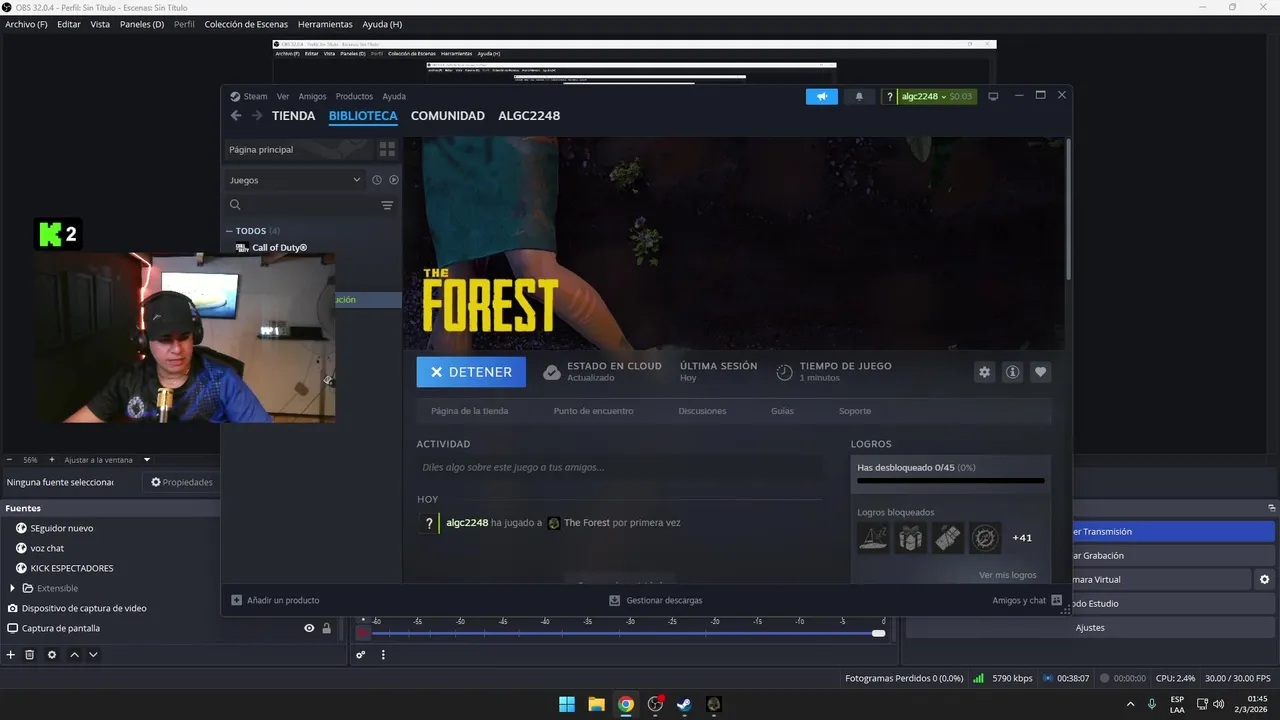Click the Amigos y chat icon
The image size is (1280, 720).
[x=1057, y=600]
